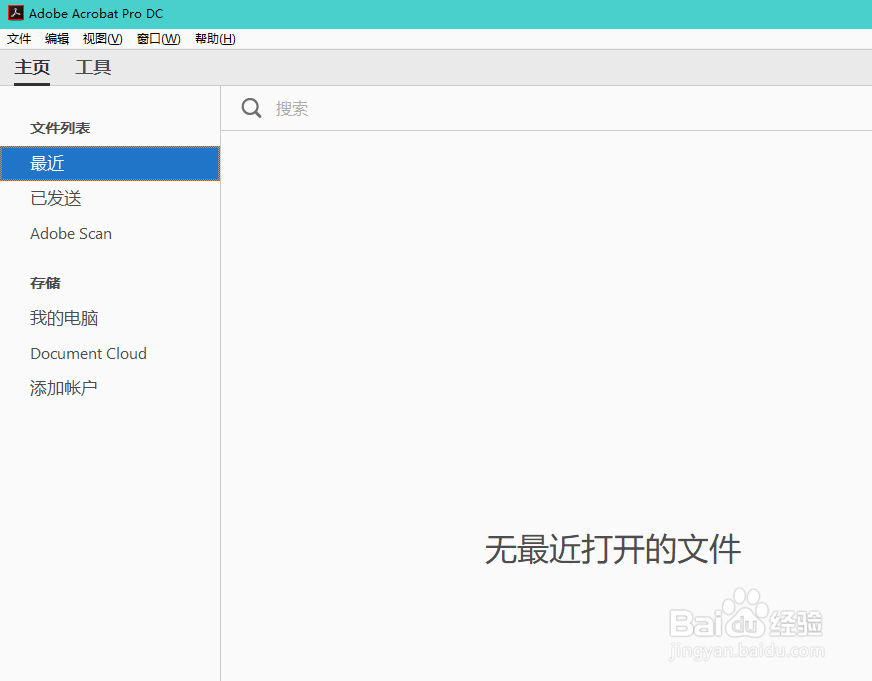This screenshot has height=681, width=872.
Task: Click the 文件列表 section heading
Action: point(60,128)
